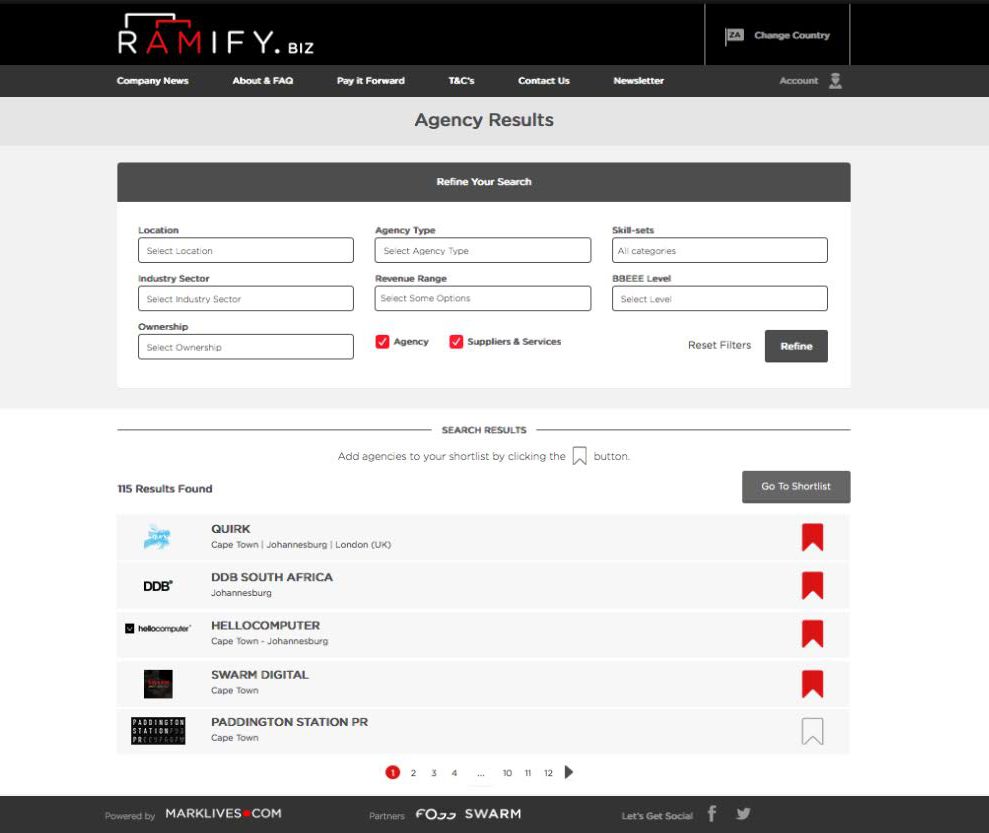The image size is (989, 833).
Task: Click Change Country link
Action: [x=792, y=35]
